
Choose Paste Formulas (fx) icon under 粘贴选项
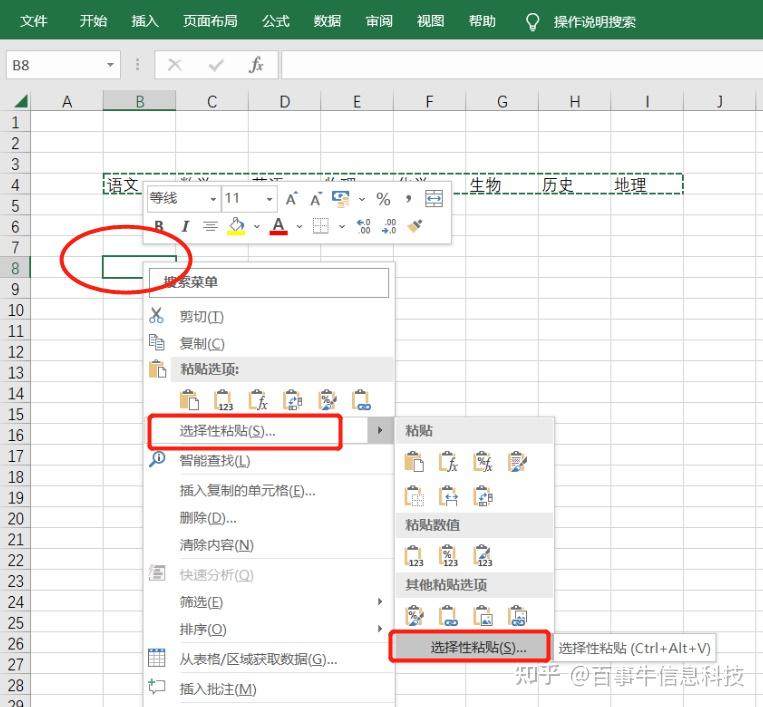pyautogui.click(x=258, y=400)
